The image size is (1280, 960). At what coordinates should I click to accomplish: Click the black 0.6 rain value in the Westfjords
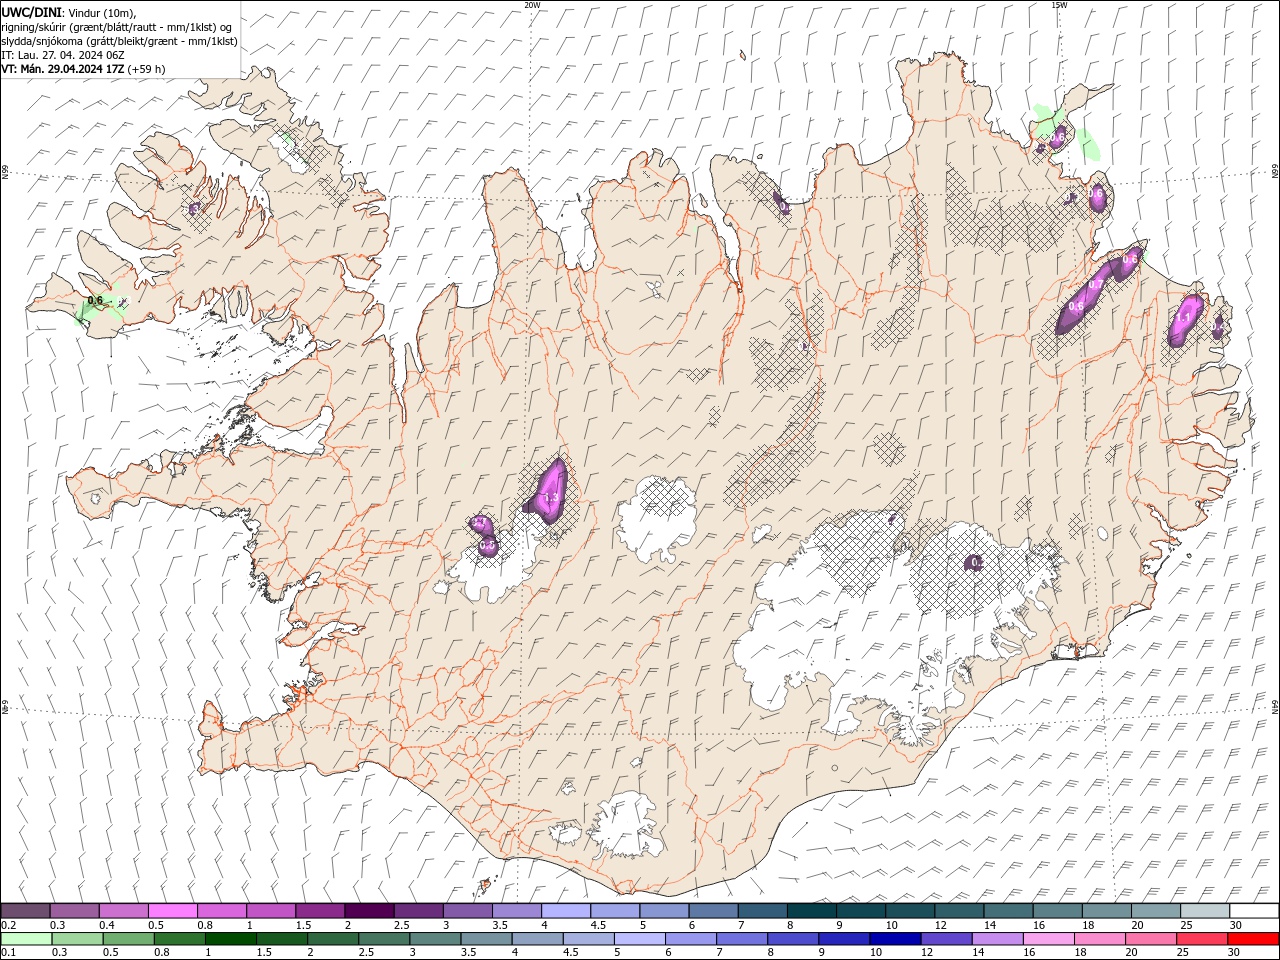point(95,300)
